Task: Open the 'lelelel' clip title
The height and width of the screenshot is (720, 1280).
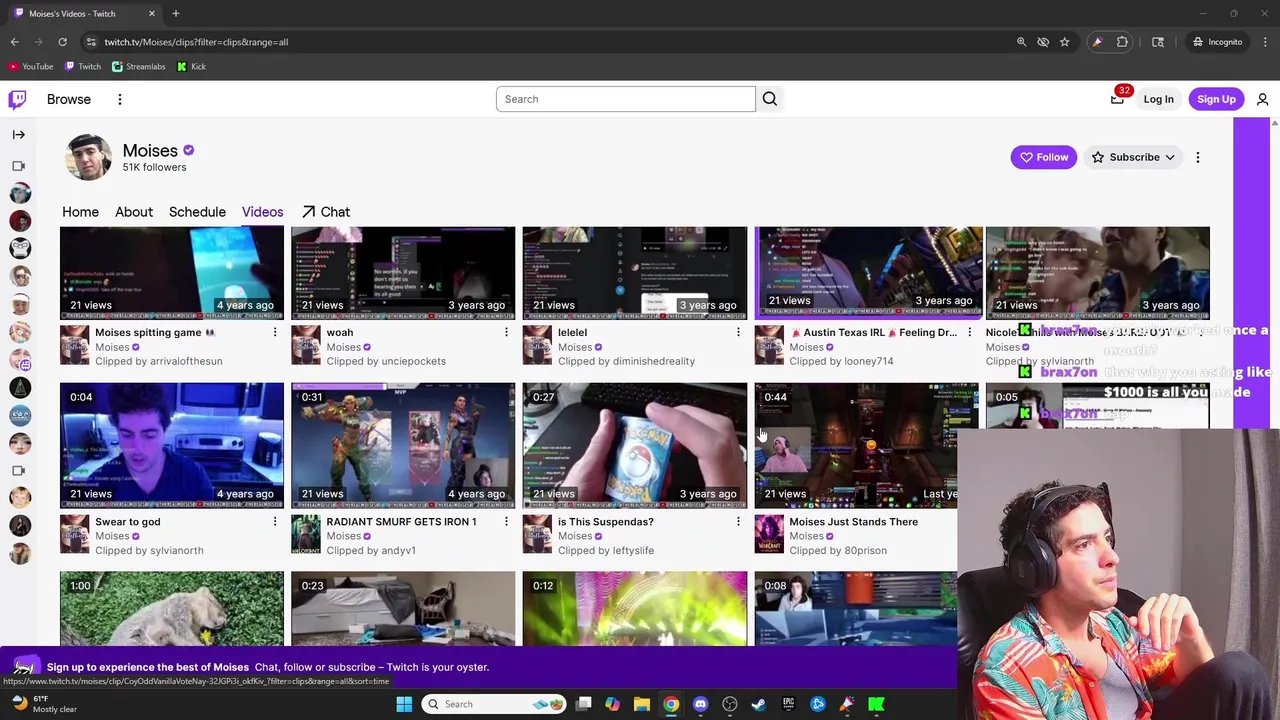Action: pos(573,332)
